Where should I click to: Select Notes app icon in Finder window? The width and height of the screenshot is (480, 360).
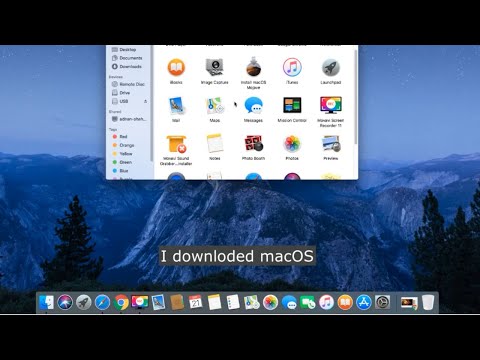[x=214, y=144]
